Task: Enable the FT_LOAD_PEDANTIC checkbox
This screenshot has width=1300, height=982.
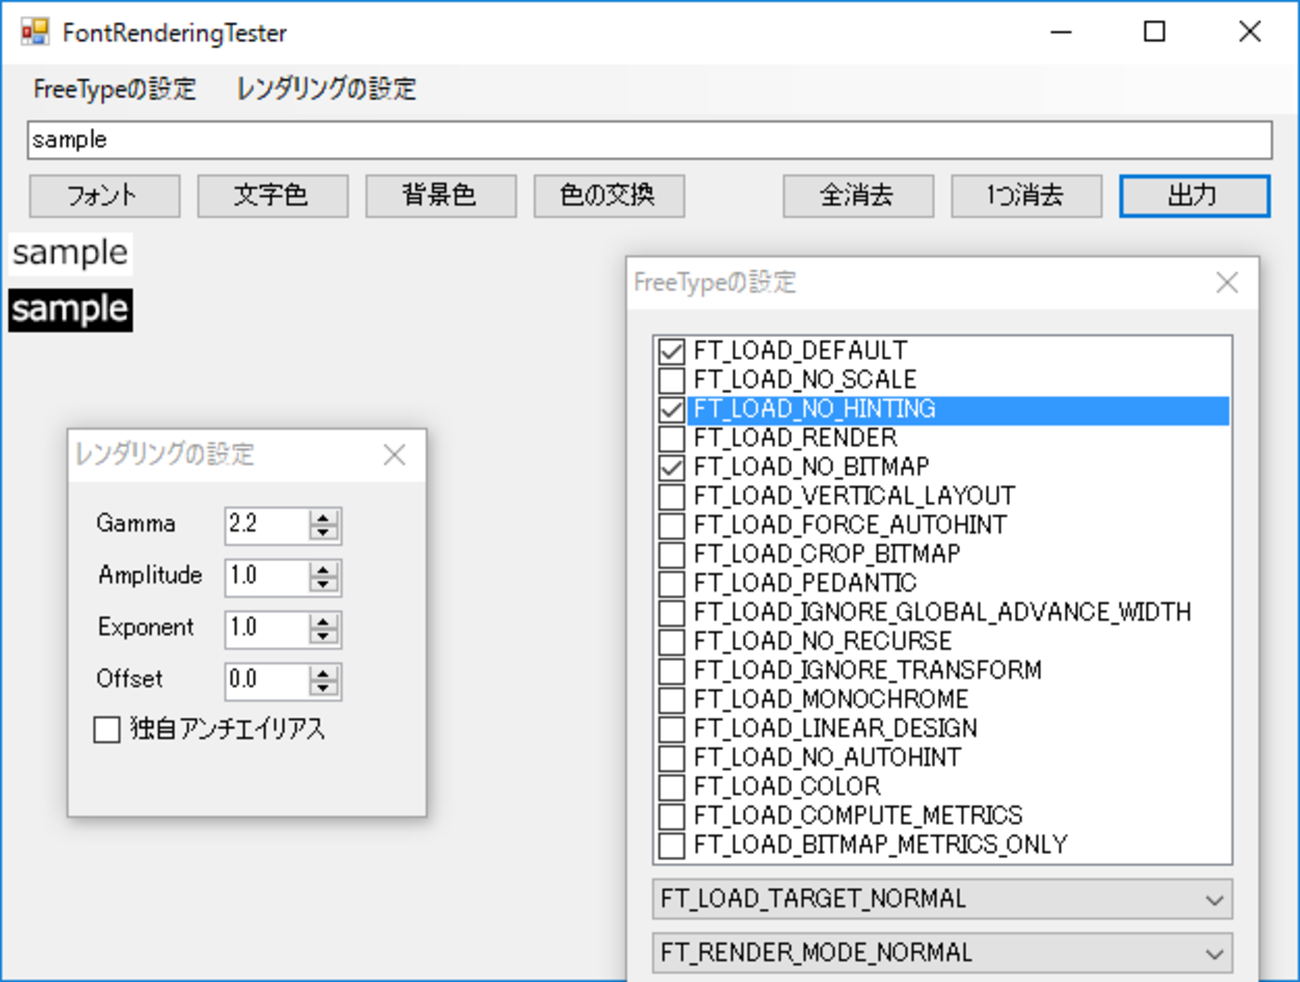Action: [x=672, y=583]
